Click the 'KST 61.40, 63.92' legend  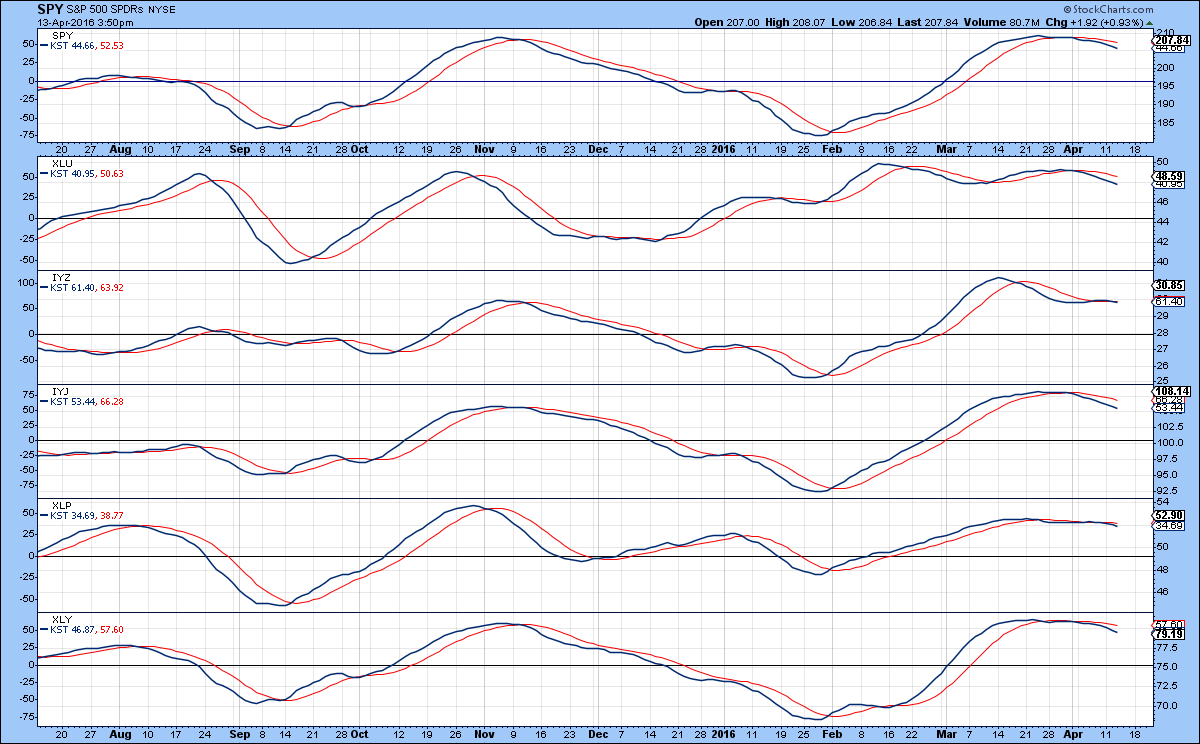point(87,287)
